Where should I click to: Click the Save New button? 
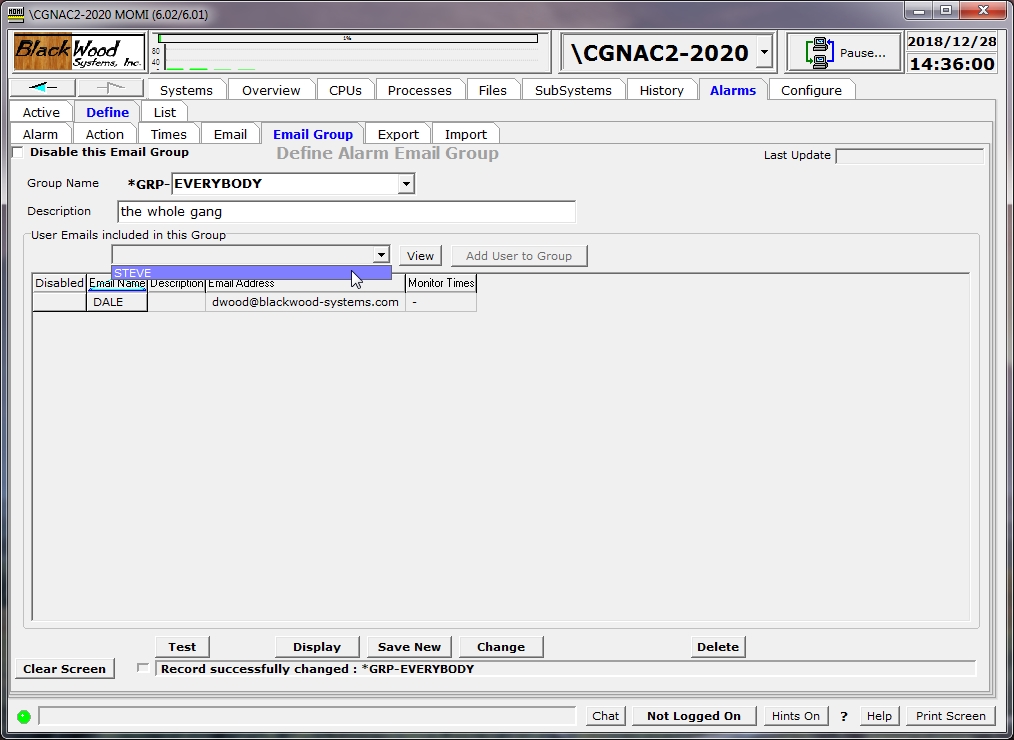coord(409,647)
